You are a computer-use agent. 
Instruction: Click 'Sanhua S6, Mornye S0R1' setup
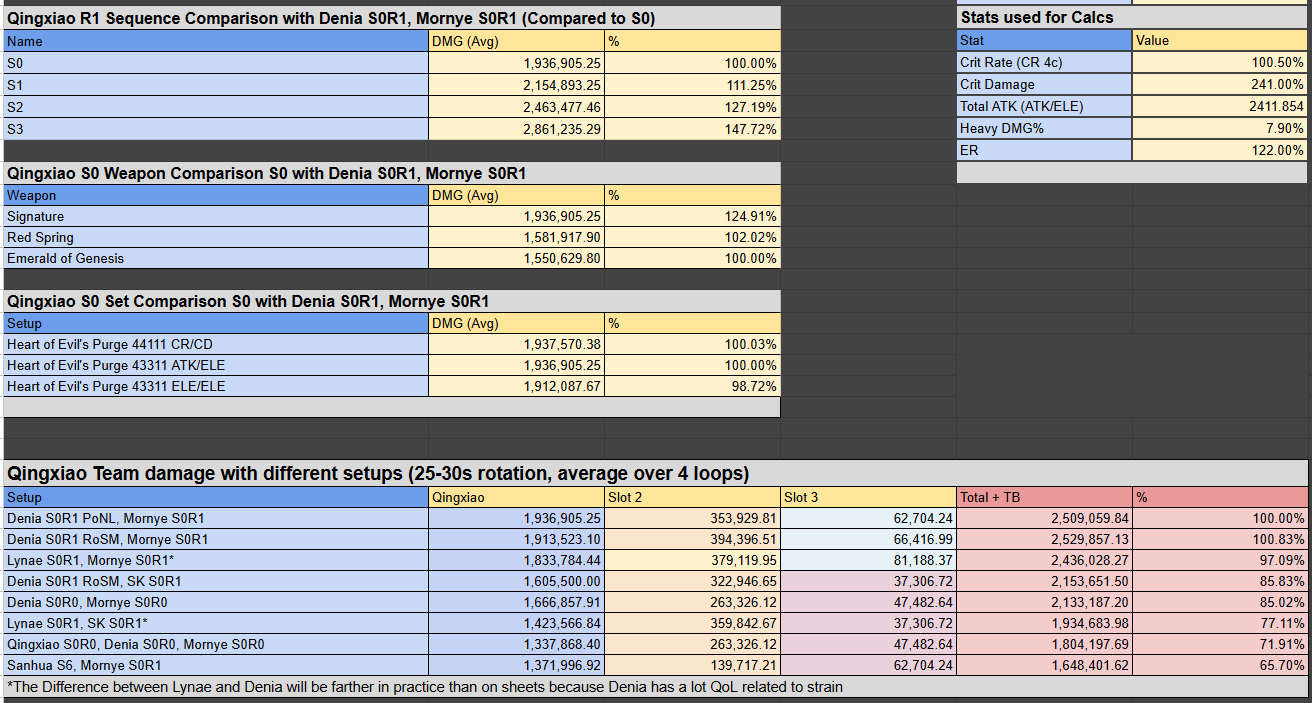click(216, 665)
